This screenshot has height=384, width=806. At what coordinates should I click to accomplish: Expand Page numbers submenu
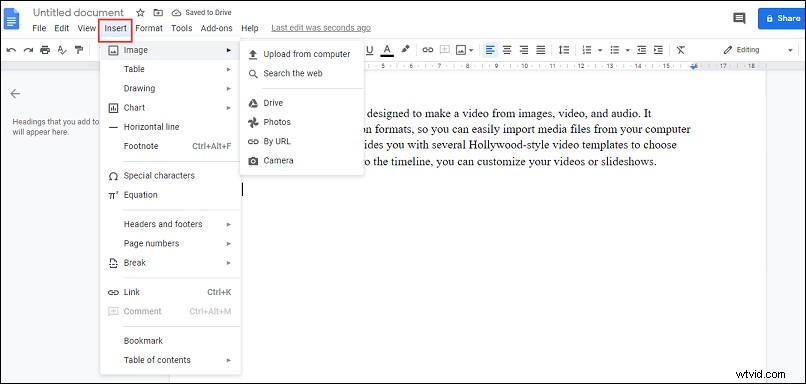pyautogui.click(x=170, y=244)
